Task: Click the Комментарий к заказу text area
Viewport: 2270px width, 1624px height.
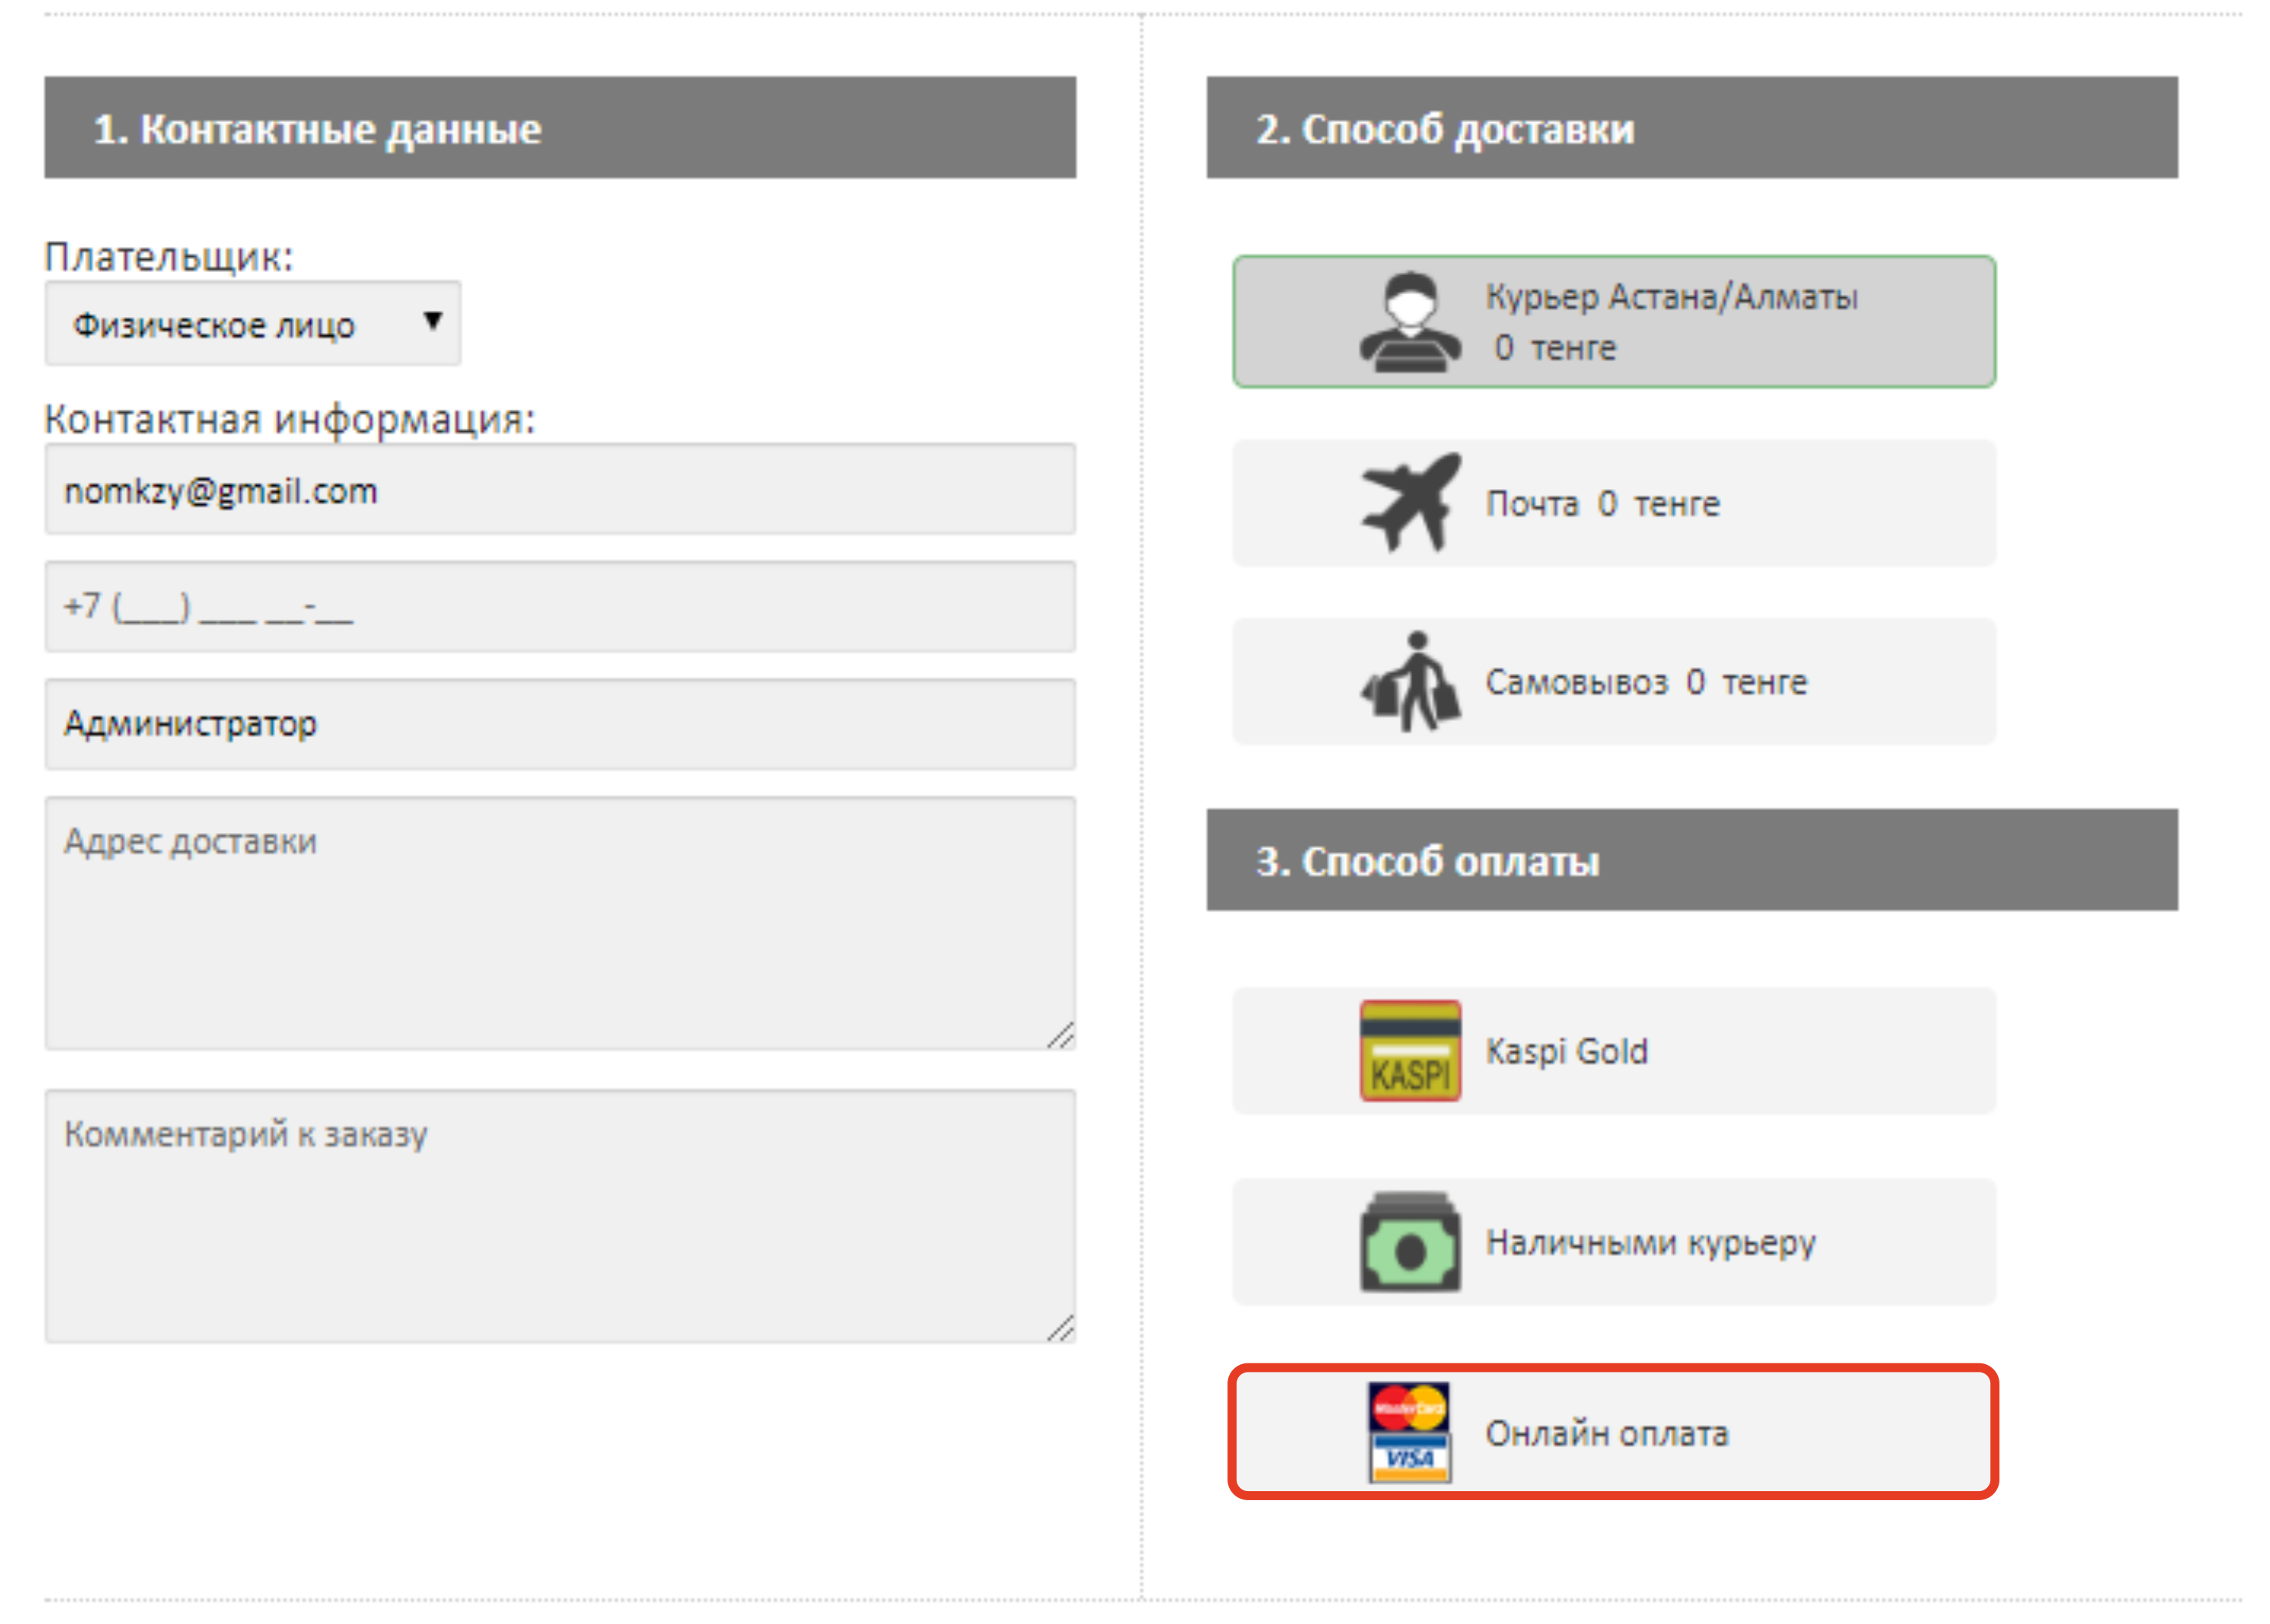Action: tap(560, 1216)
